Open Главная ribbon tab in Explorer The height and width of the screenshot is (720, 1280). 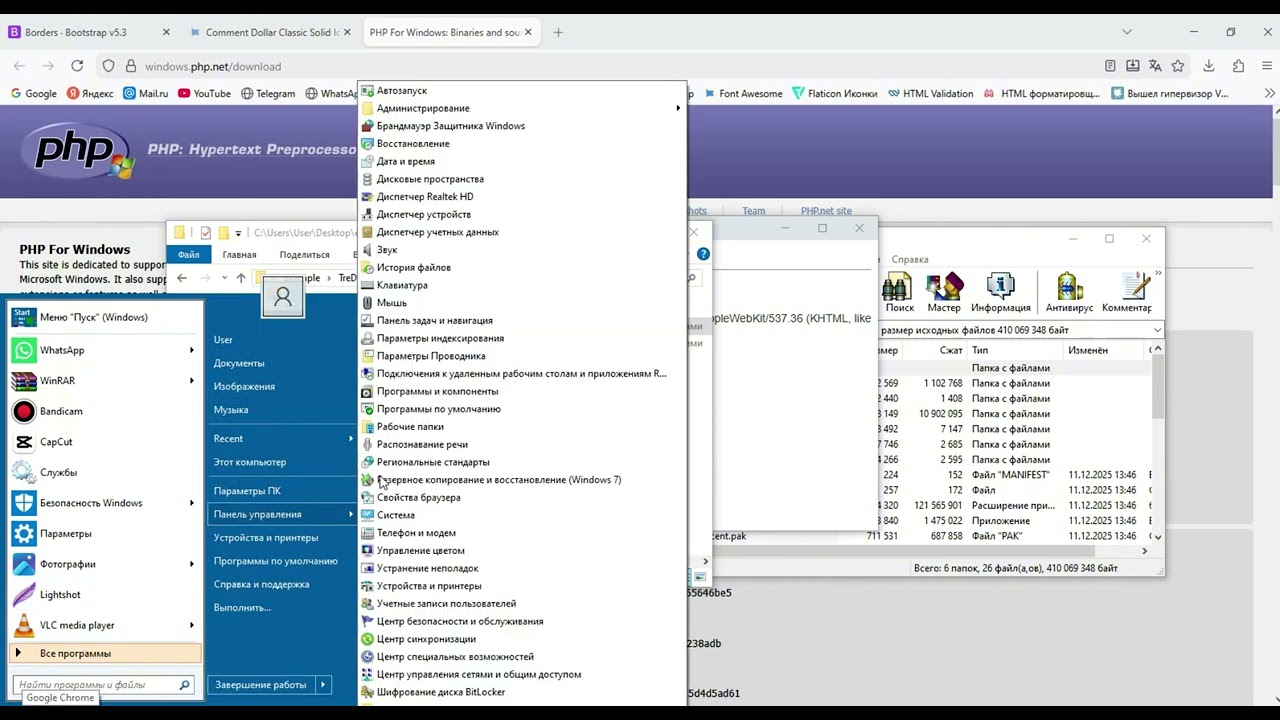(239, 255)
